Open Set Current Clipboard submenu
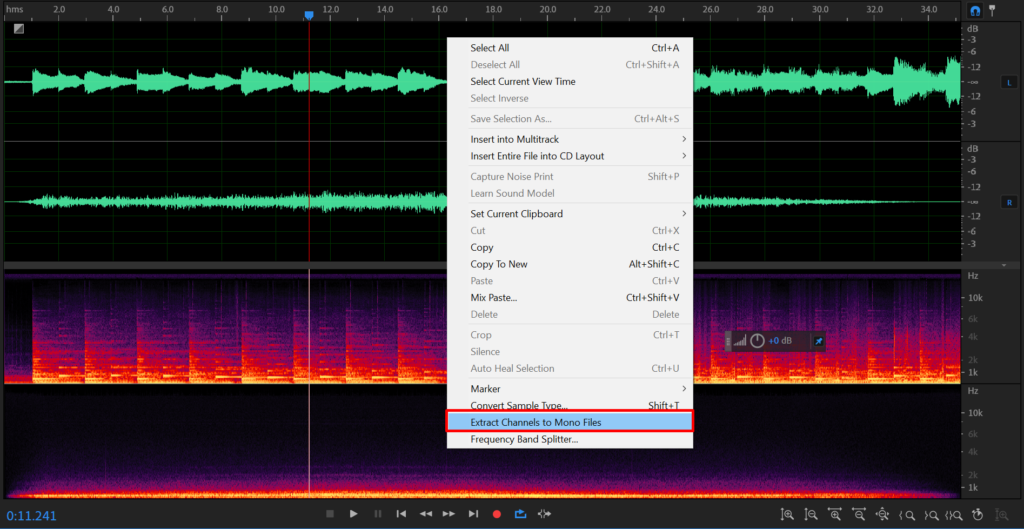The width and height of the screenshot is (1024, 529). (x=569, y=214)
